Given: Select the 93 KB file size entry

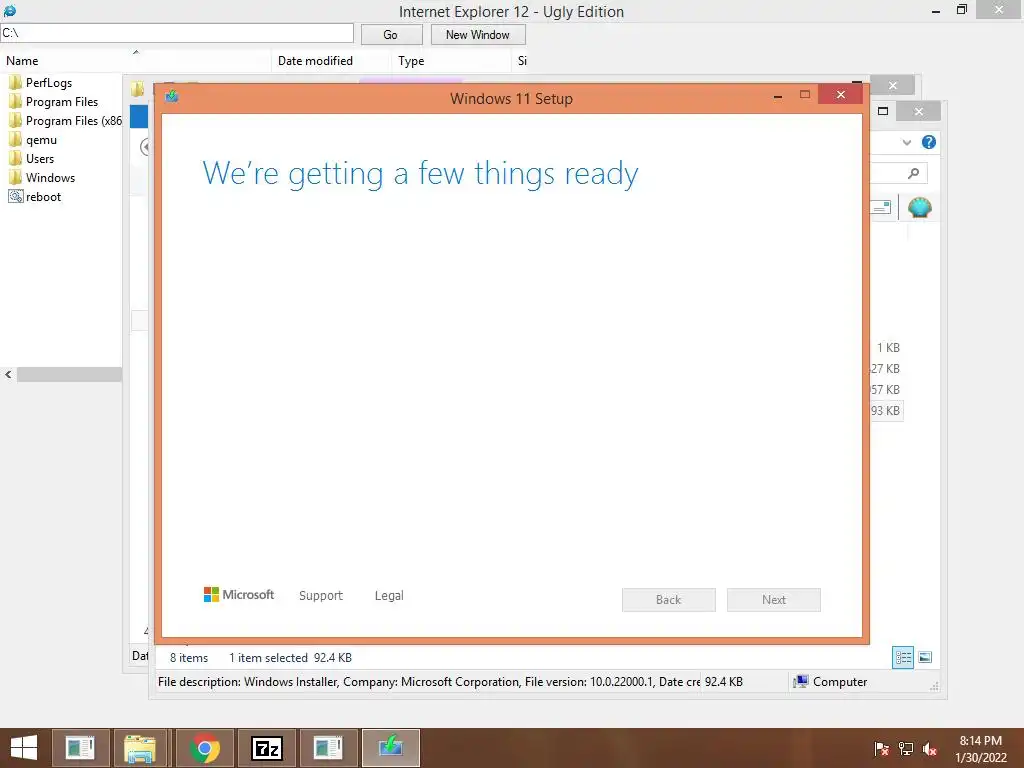Looking at the screenshot, I should pos(886,411).
